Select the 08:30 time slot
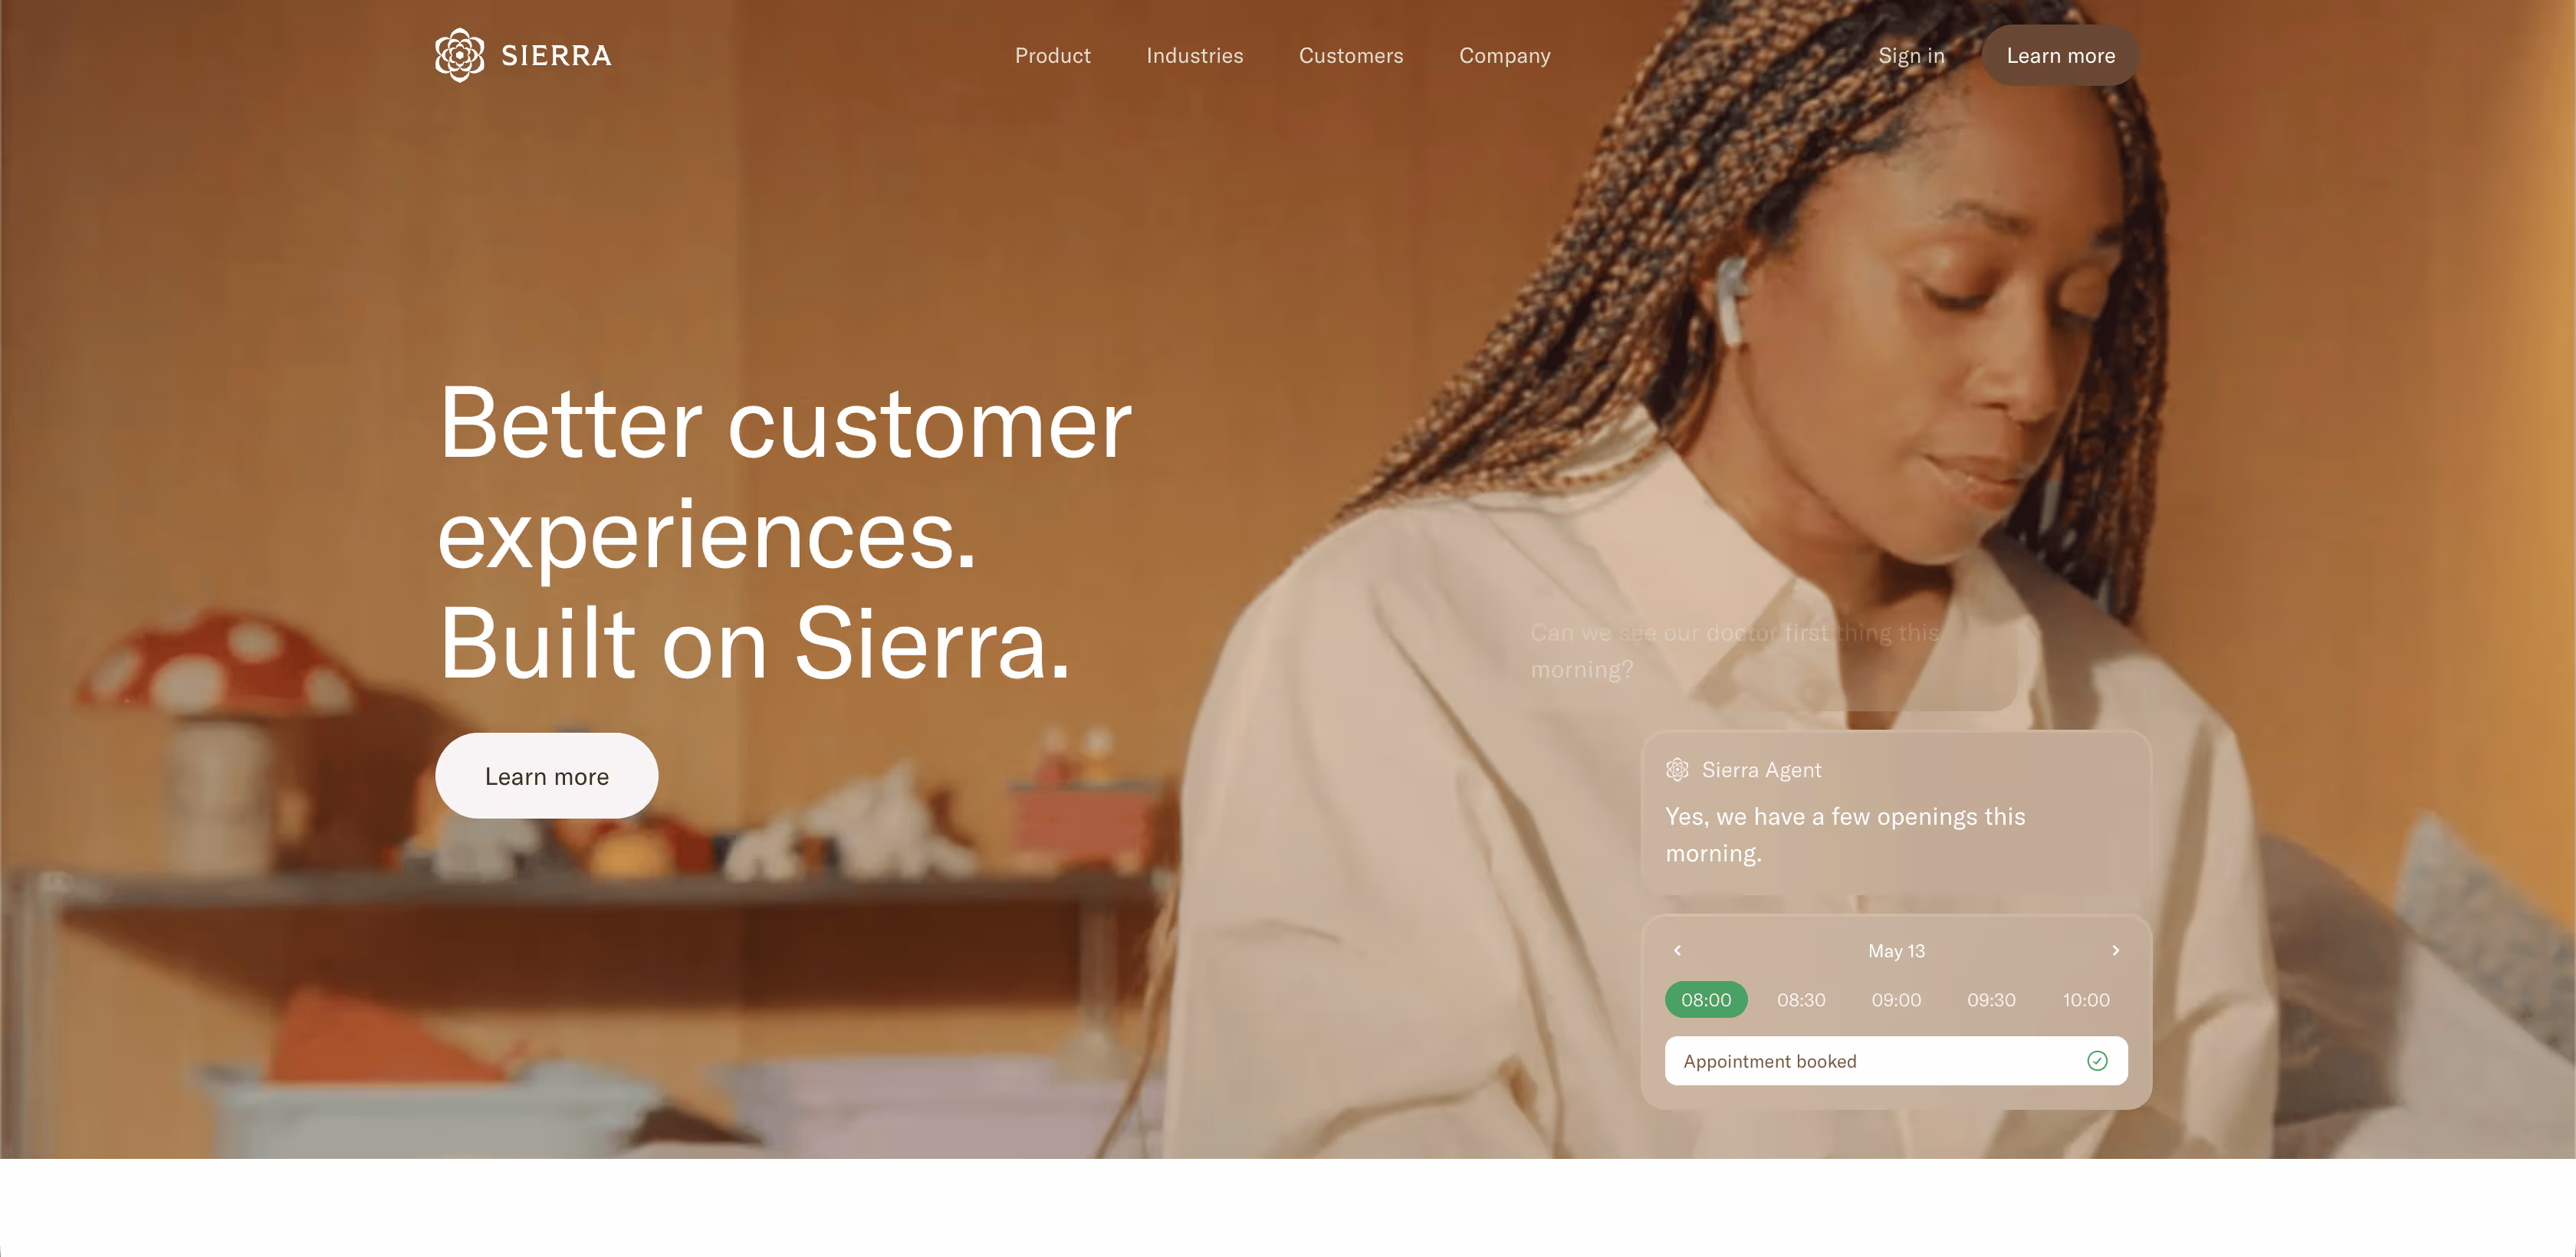The height and width of the screenshot is (1257, 2576). click(x=1801, y=1000)
